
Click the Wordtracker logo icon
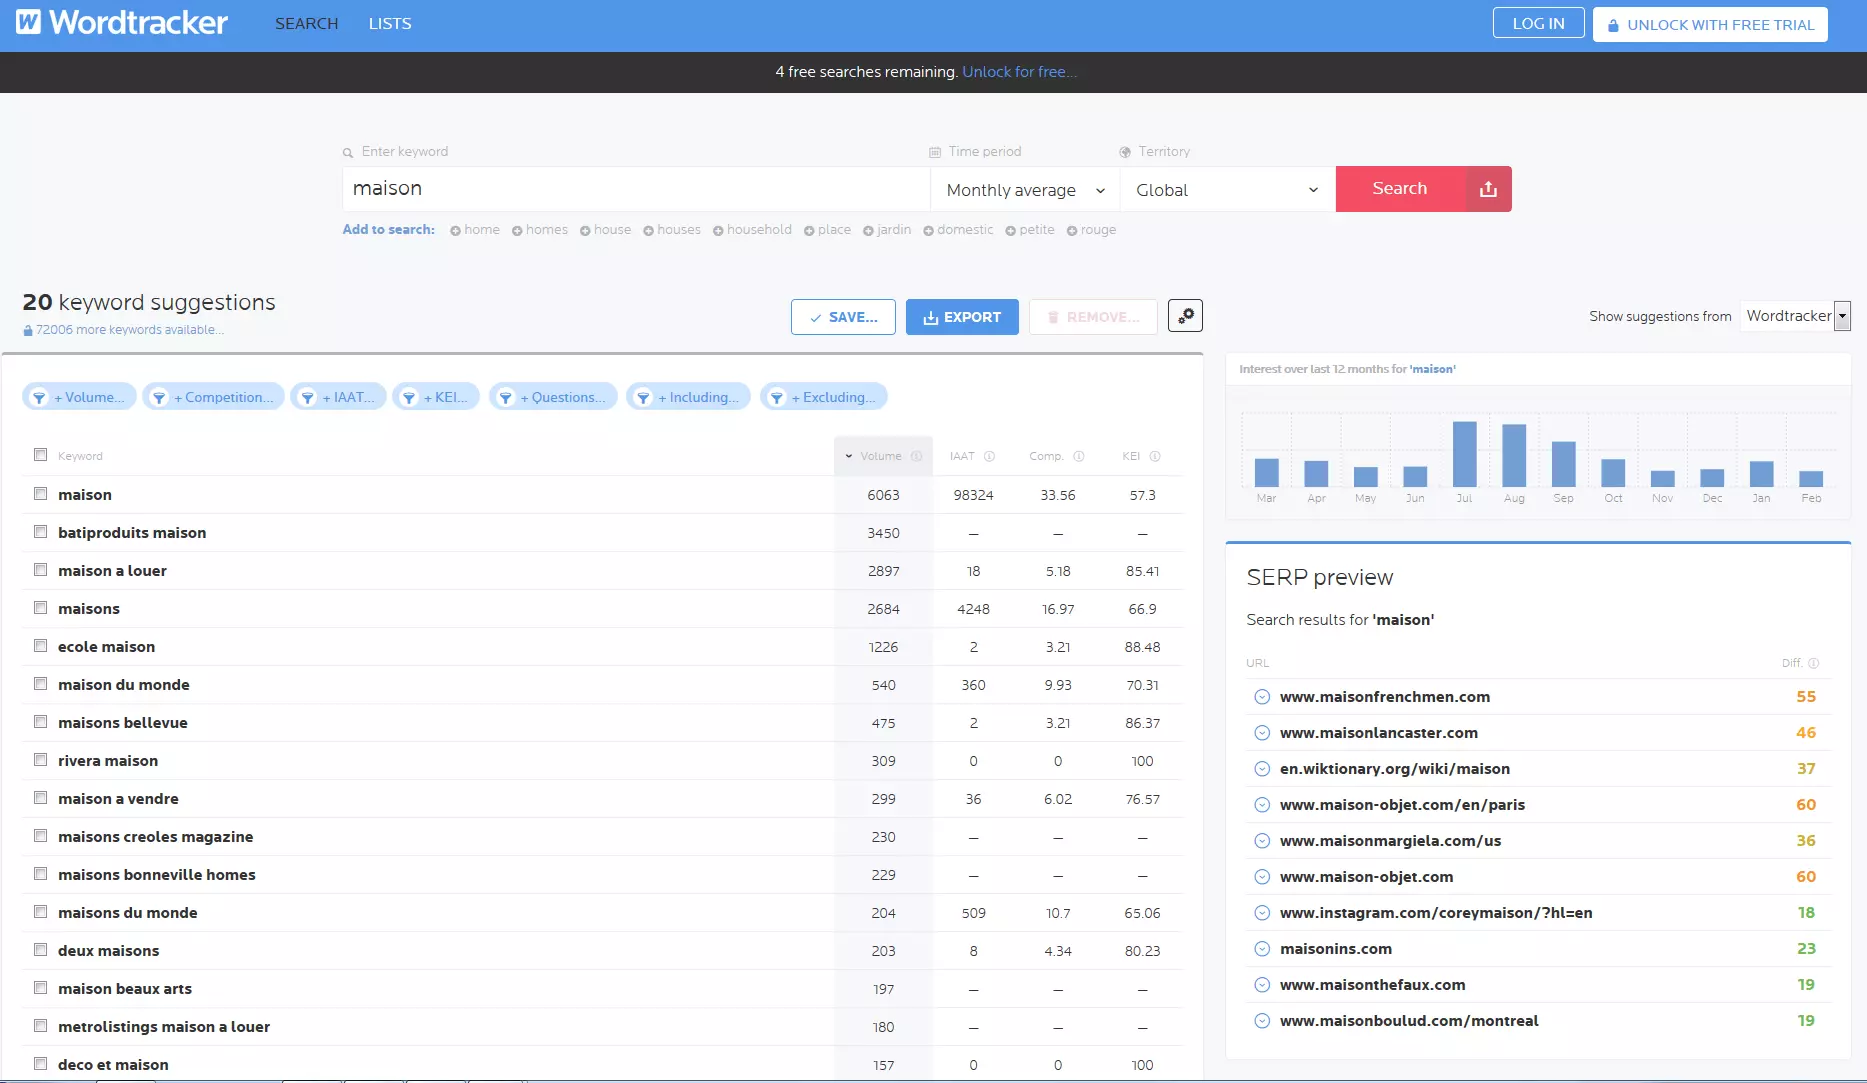point(29,22)
